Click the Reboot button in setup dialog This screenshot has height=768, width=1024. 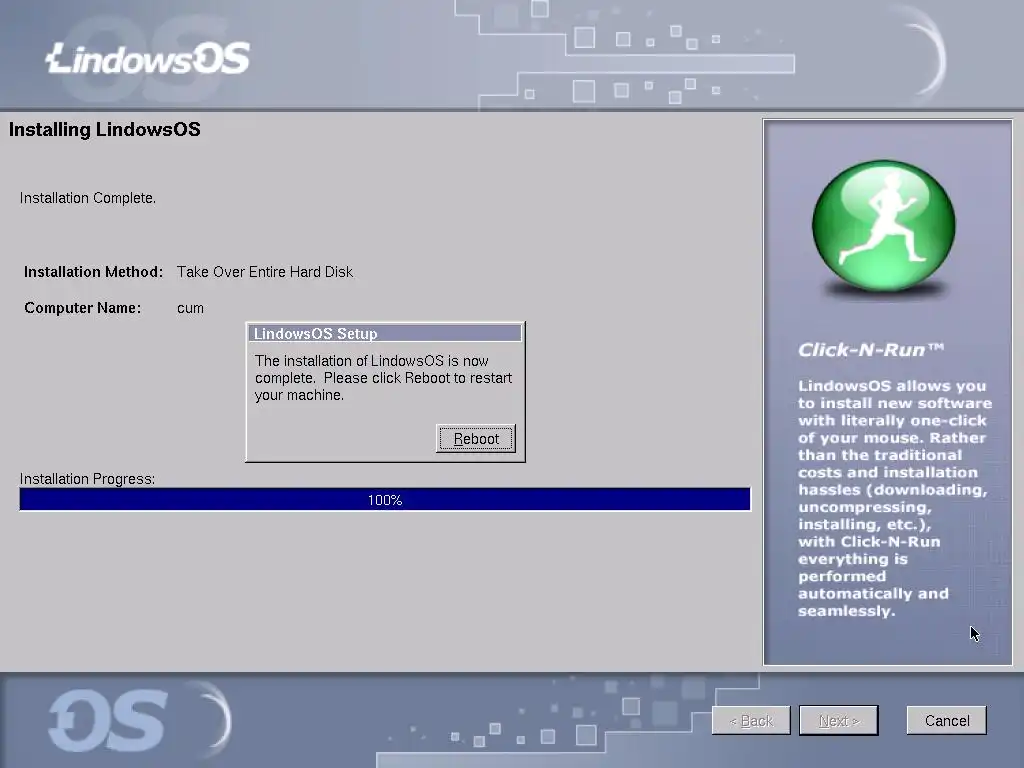pyautogui.click(x=475, y=438)
